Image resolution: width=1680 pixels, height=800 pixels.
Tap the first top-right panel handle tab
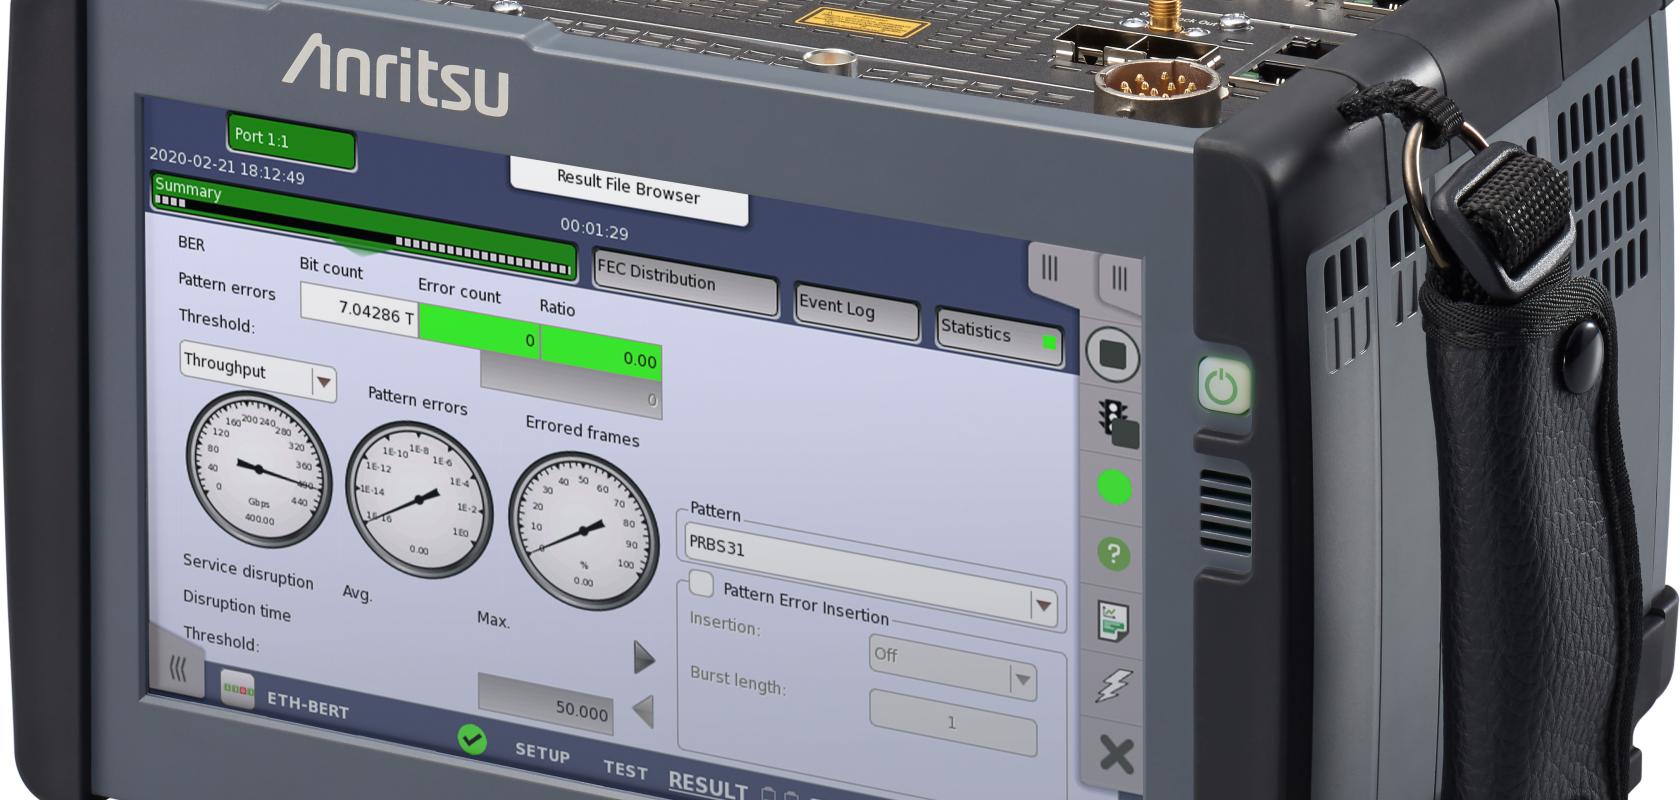click(1050, 268)
